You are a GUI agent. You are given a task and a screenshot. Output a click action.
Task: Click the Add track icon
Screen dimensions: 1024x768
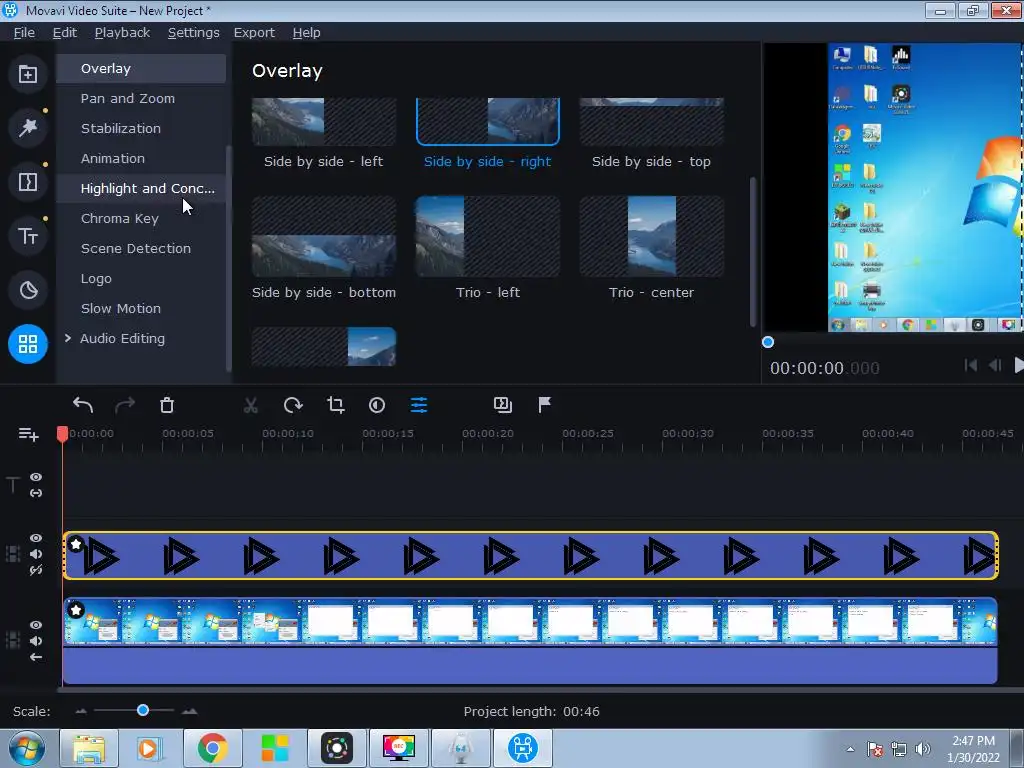(x=29, y=434)
